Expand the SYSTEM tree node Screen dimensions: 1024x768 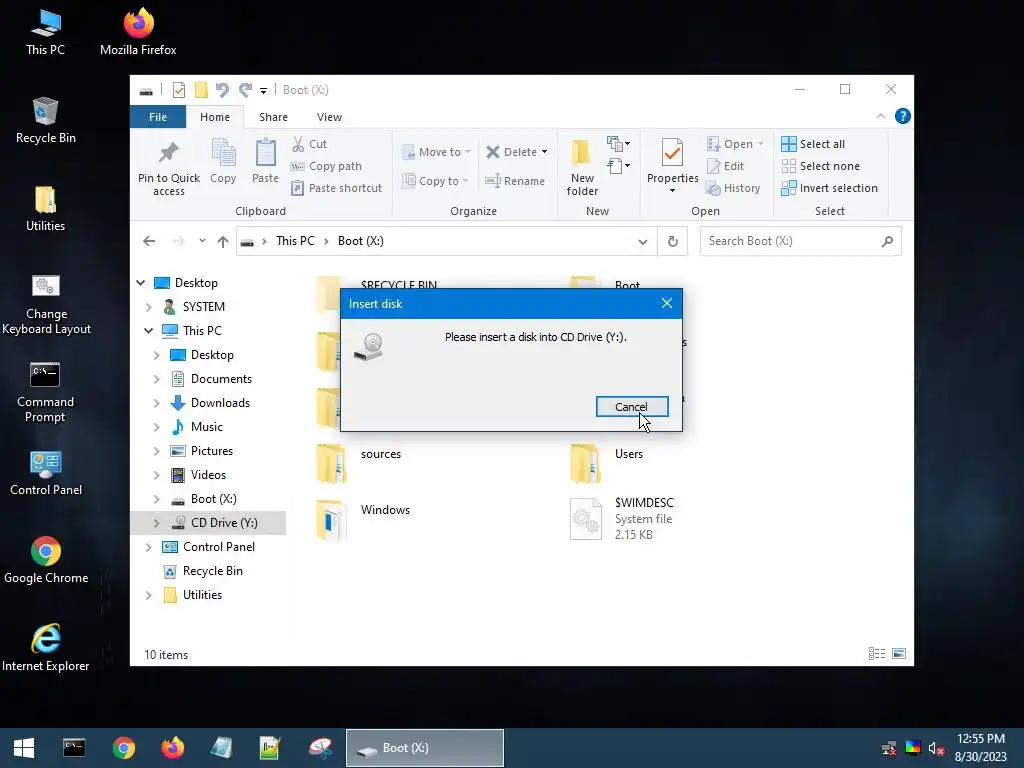[x=148, y=307]
